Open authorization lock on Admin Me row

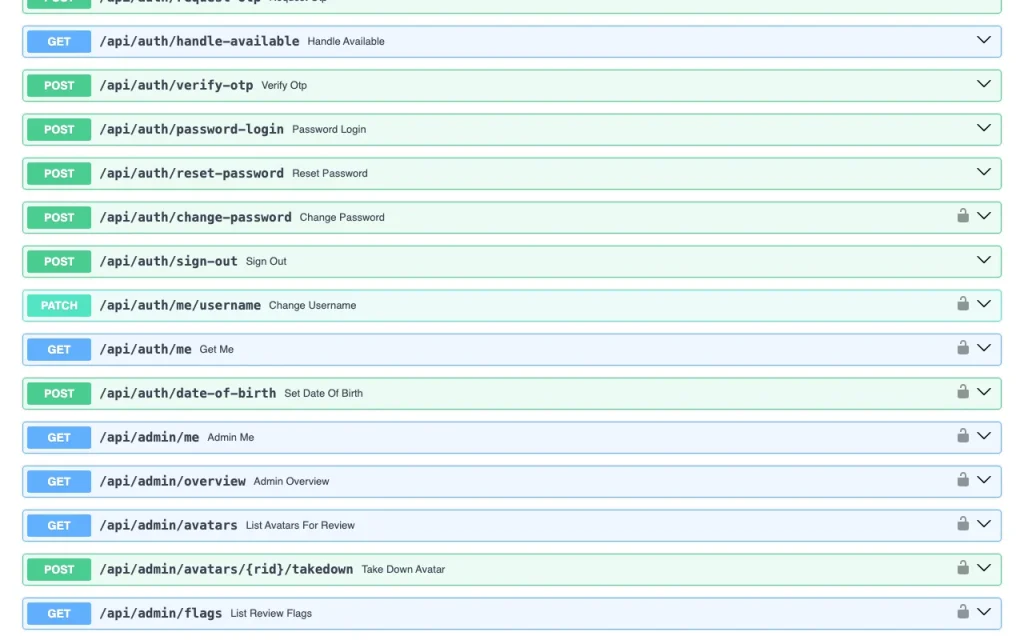tap(963, 435)
